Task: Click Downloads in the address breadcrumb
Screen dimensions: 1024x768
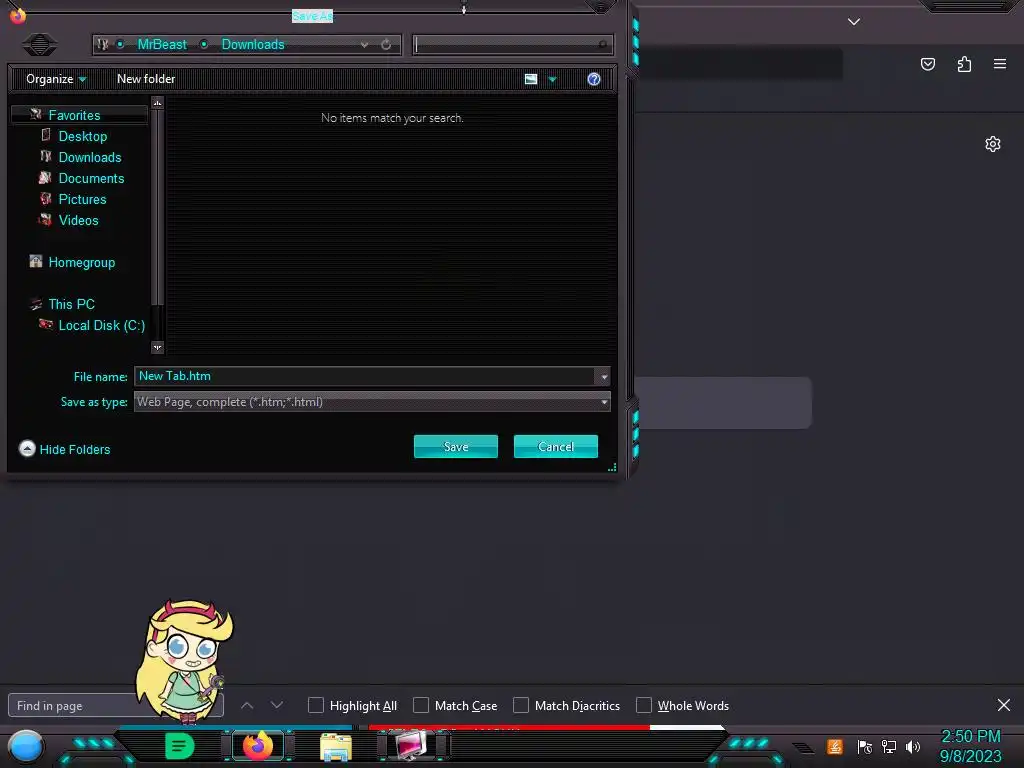Action: (x=253, y=44)
